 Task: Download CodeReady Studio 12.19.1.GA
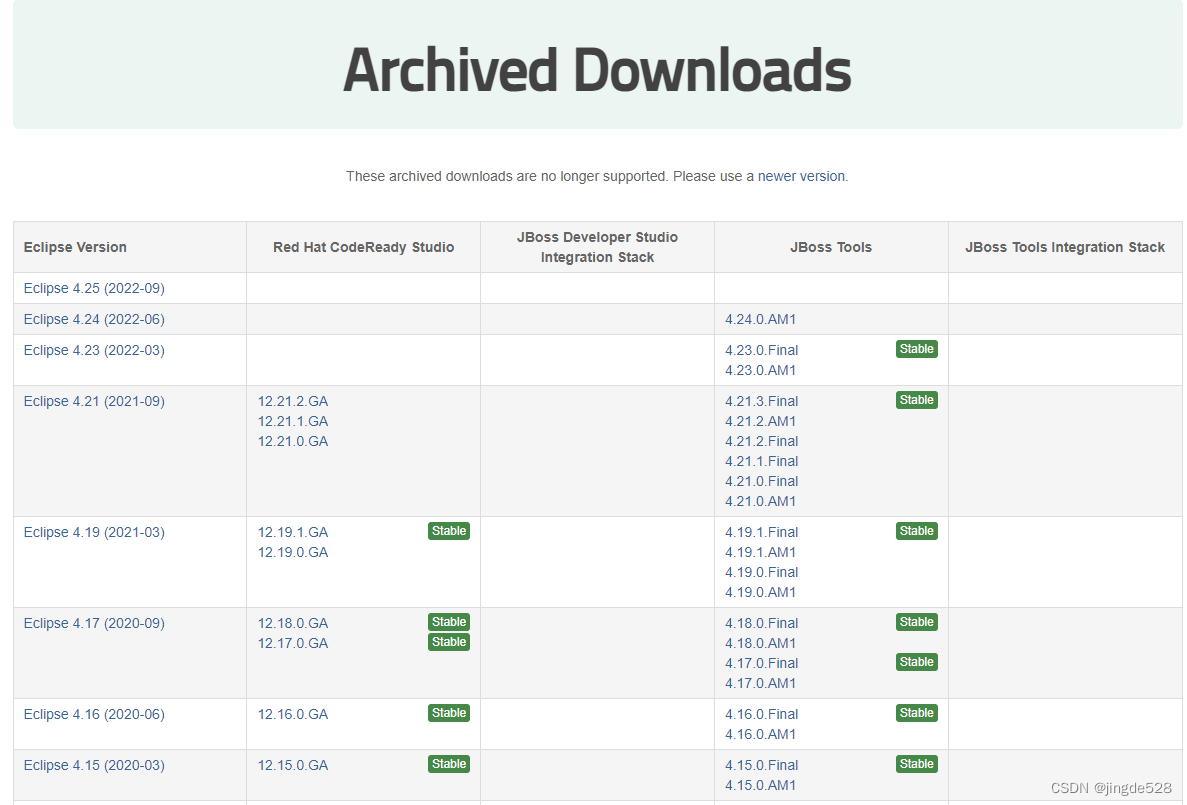point(293,532)
